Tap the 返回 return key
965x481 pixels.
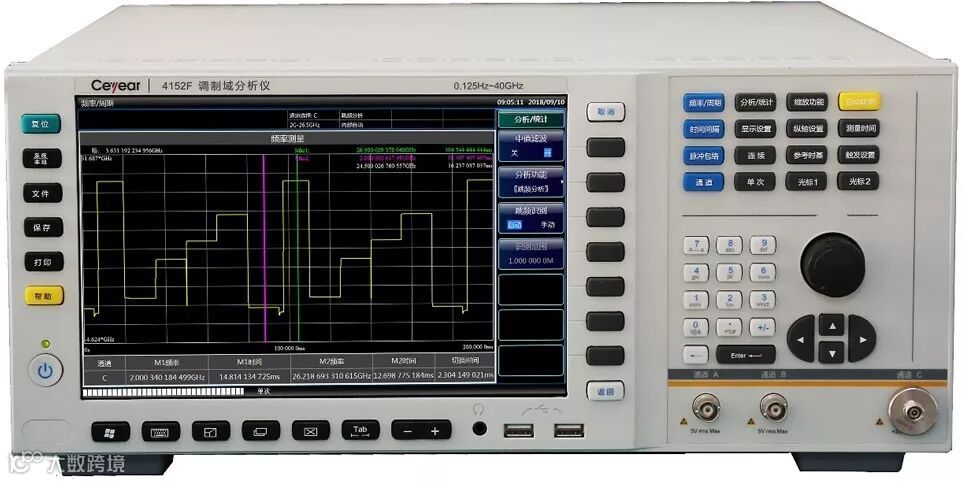click(x=606, y=391)
